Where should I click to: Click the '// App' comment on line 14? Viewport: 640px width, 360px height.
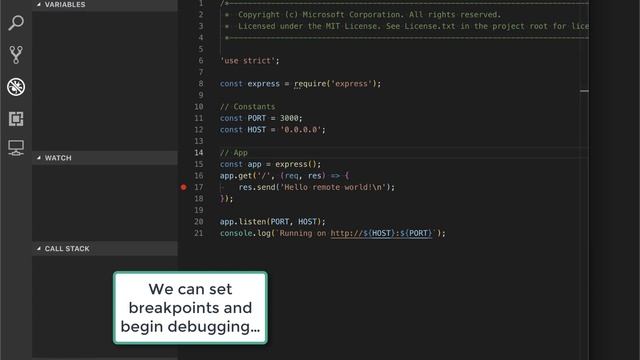coord(234,153)
